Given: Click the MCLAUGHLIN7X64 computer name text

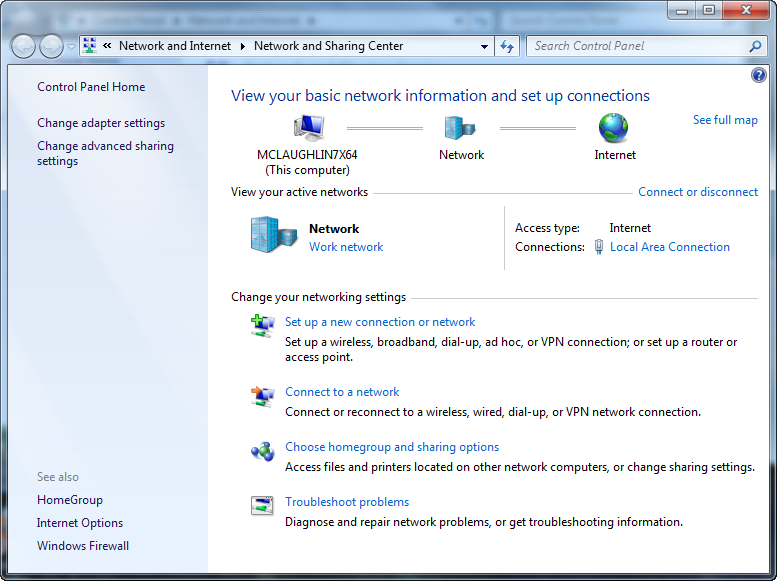Looking at the screenshot, I should coord(307,155).
